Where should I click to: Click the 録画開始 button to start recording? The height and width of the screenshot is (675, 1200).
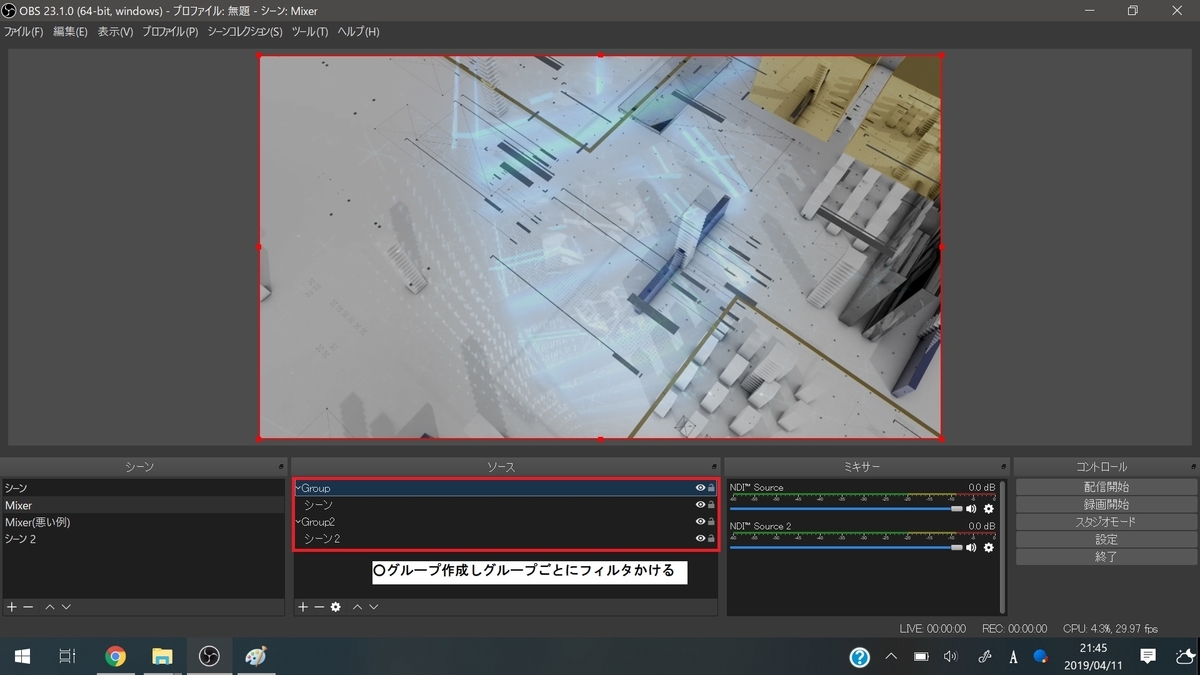click(x=1106, y=504)
